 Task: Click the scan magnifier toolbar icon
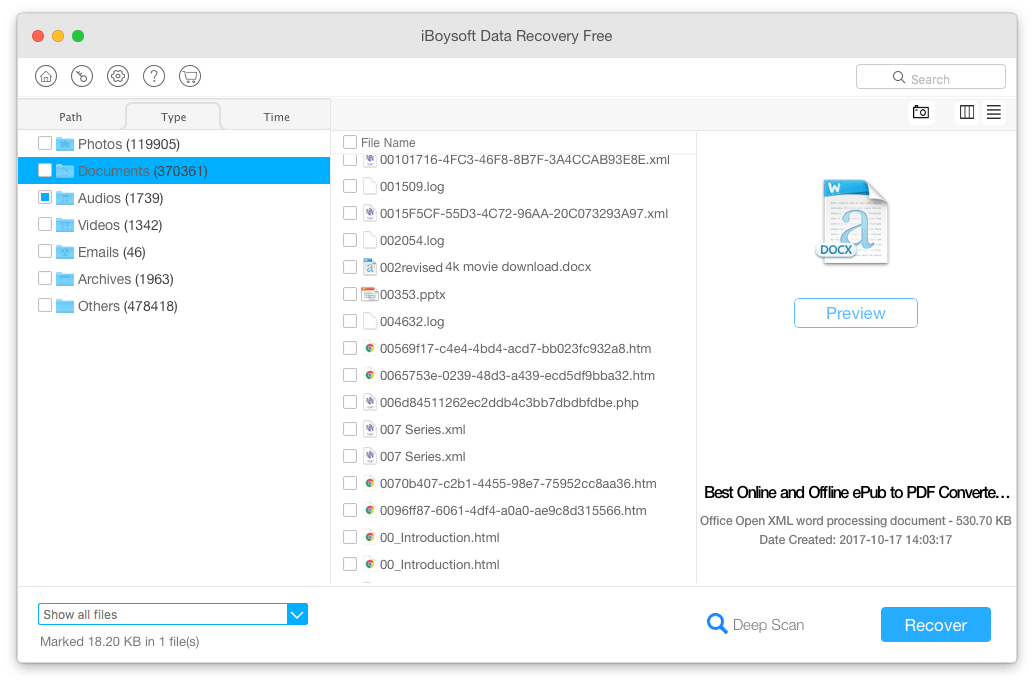(82, 76)
